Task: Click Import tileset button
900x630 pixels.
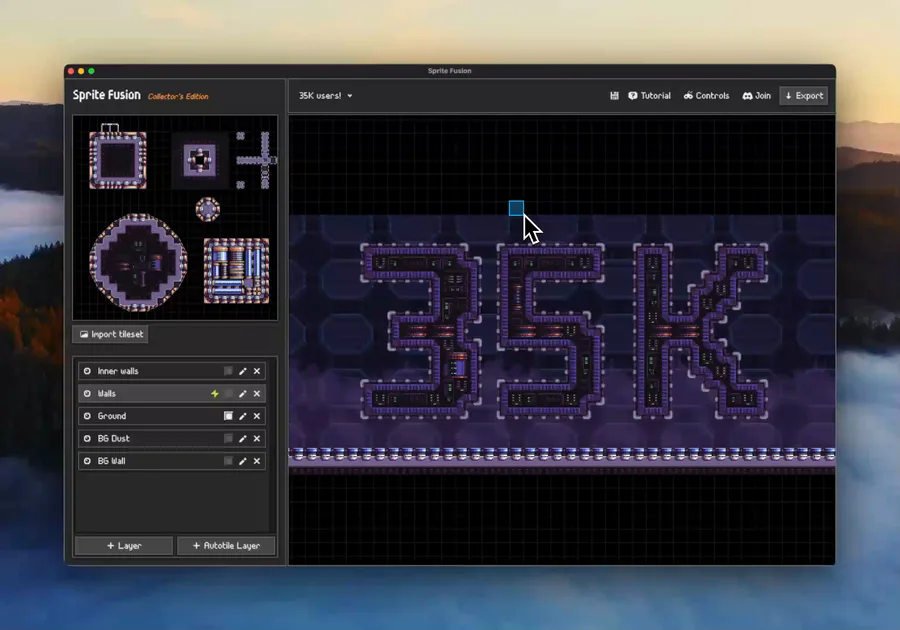Action: click(111, 334)
